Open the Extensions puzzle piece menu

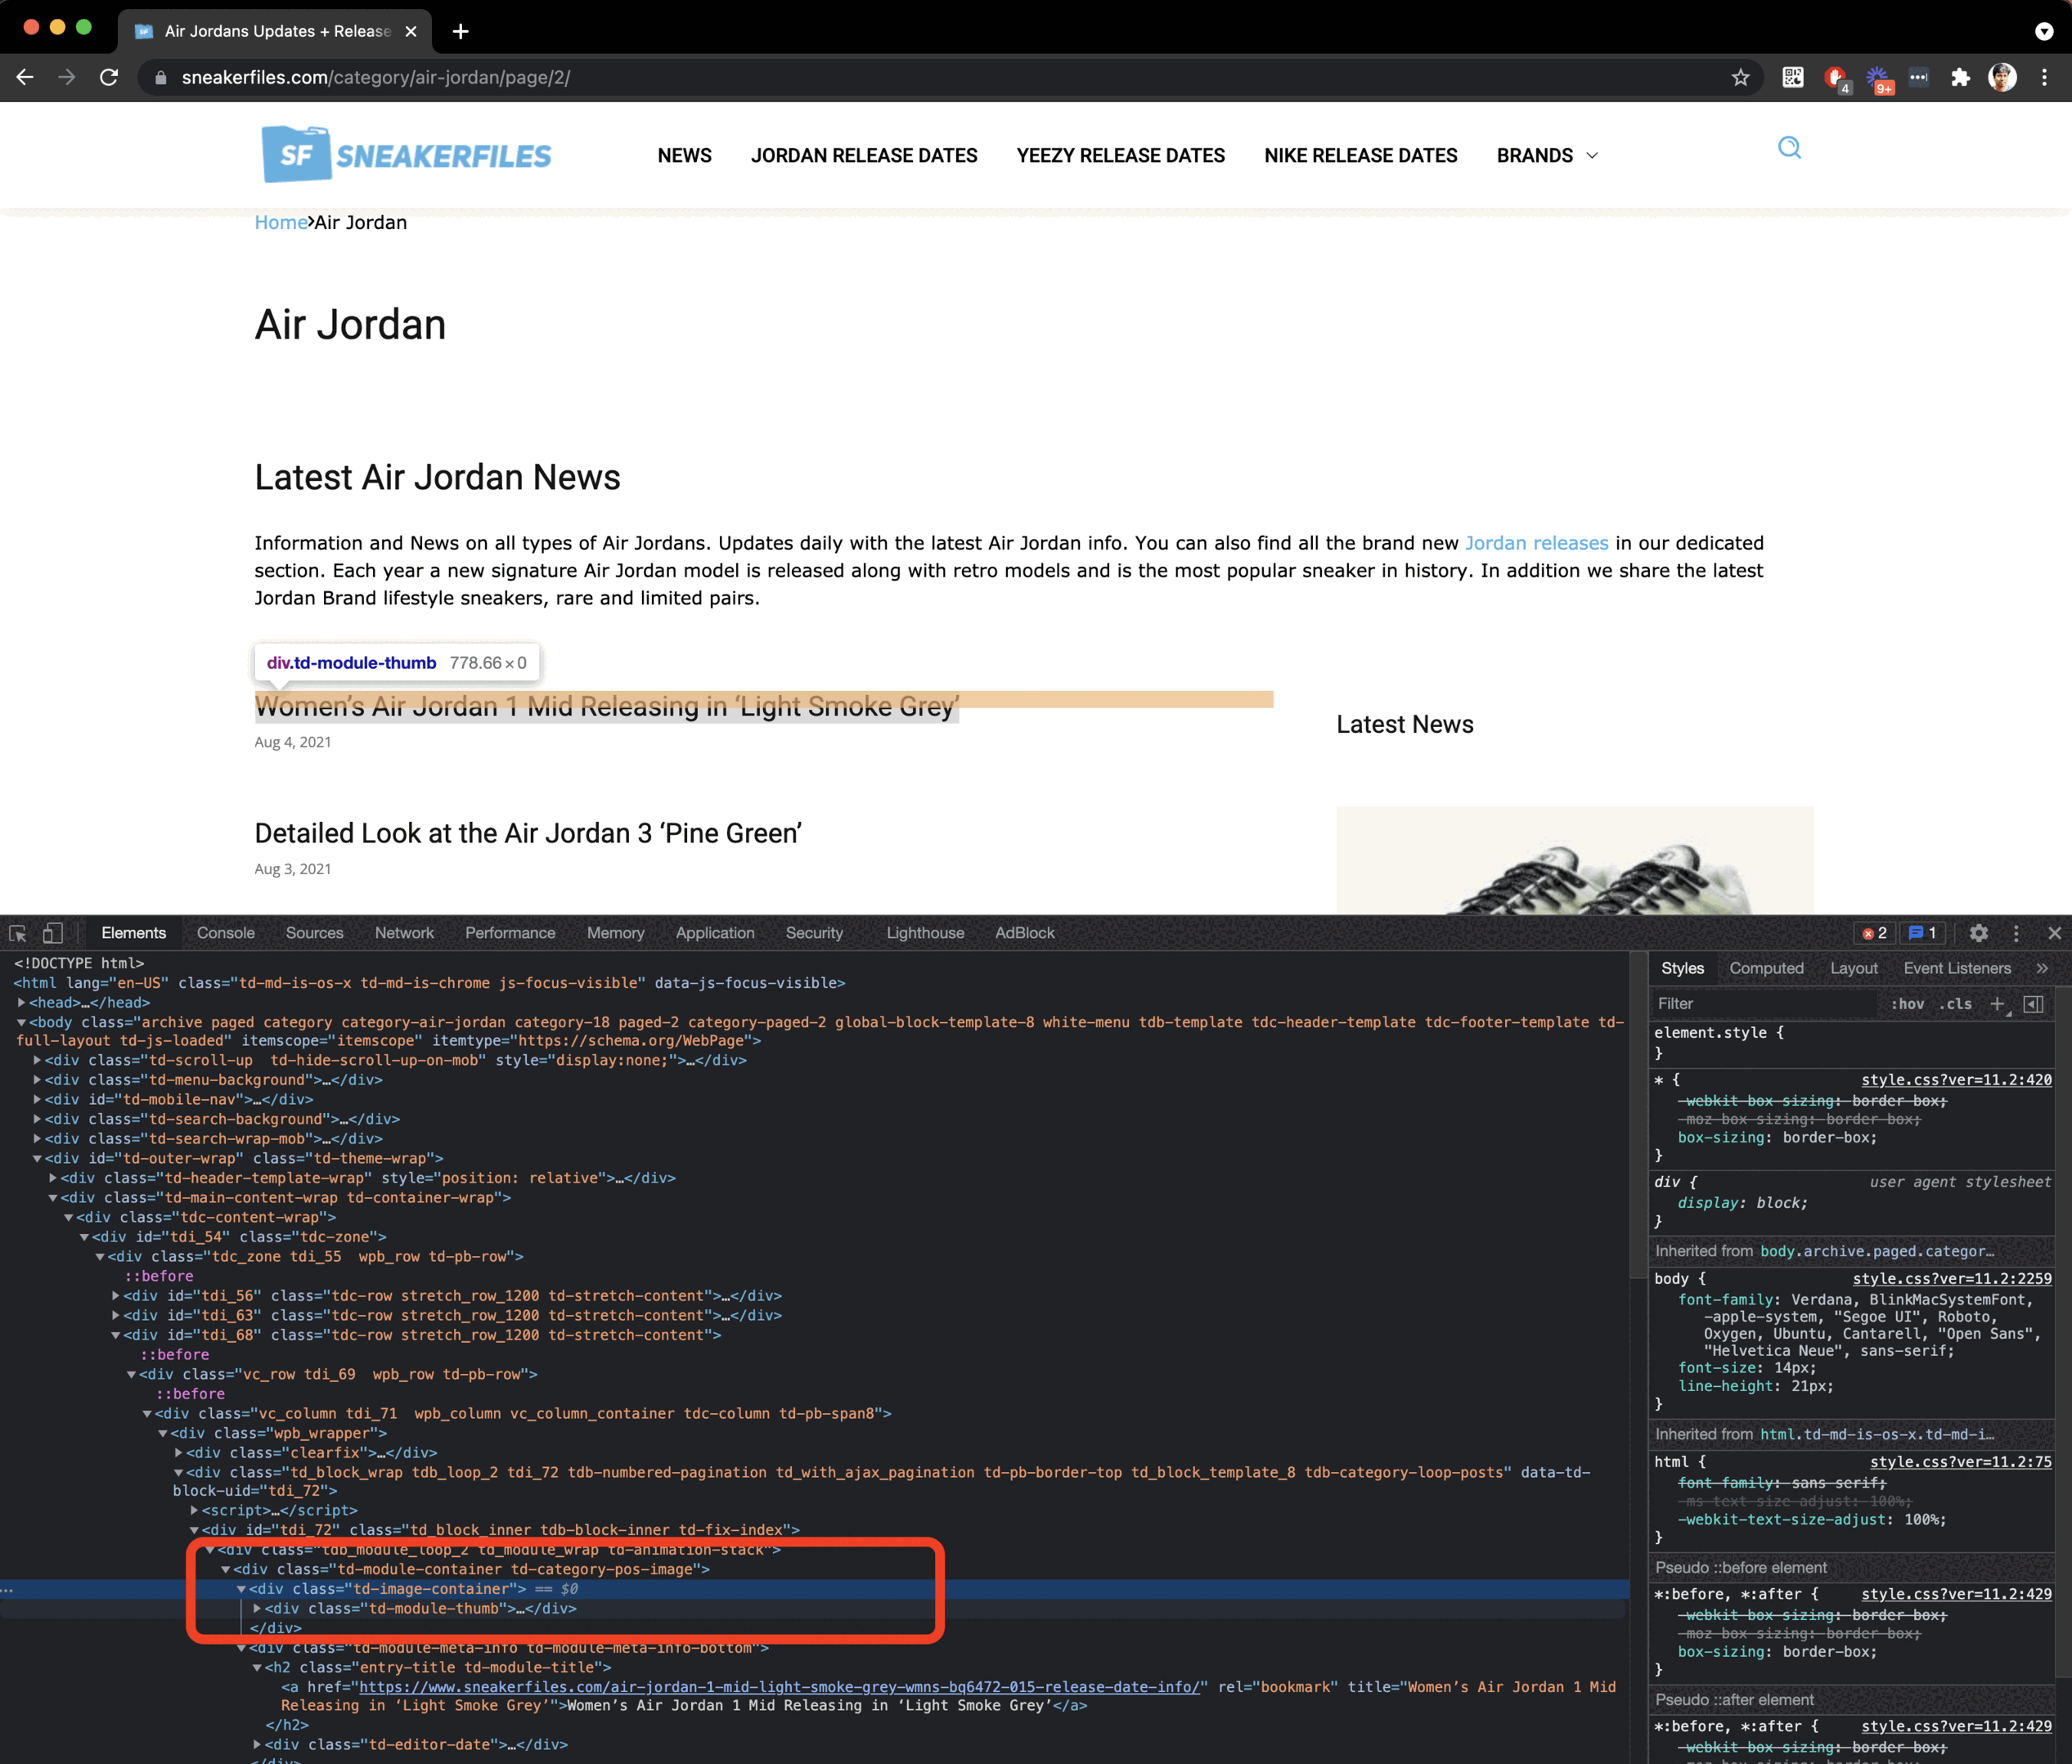1960,77
